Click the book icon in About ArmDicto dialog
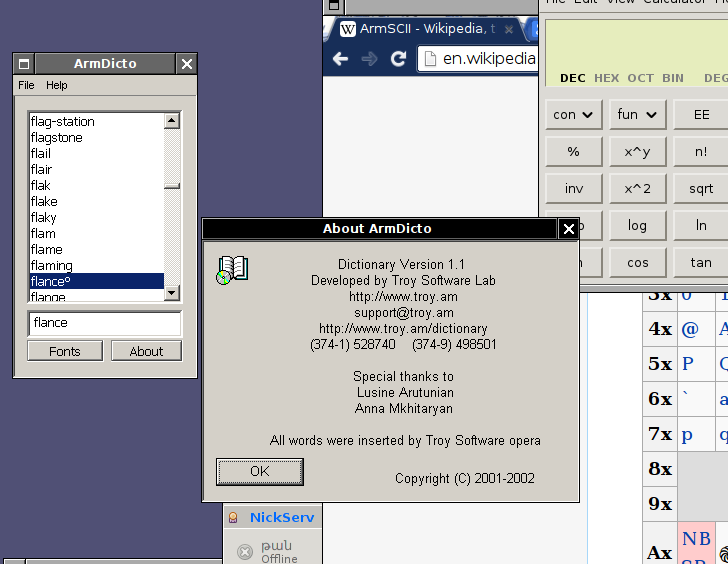The image size is (728, 564). point(232,270)
